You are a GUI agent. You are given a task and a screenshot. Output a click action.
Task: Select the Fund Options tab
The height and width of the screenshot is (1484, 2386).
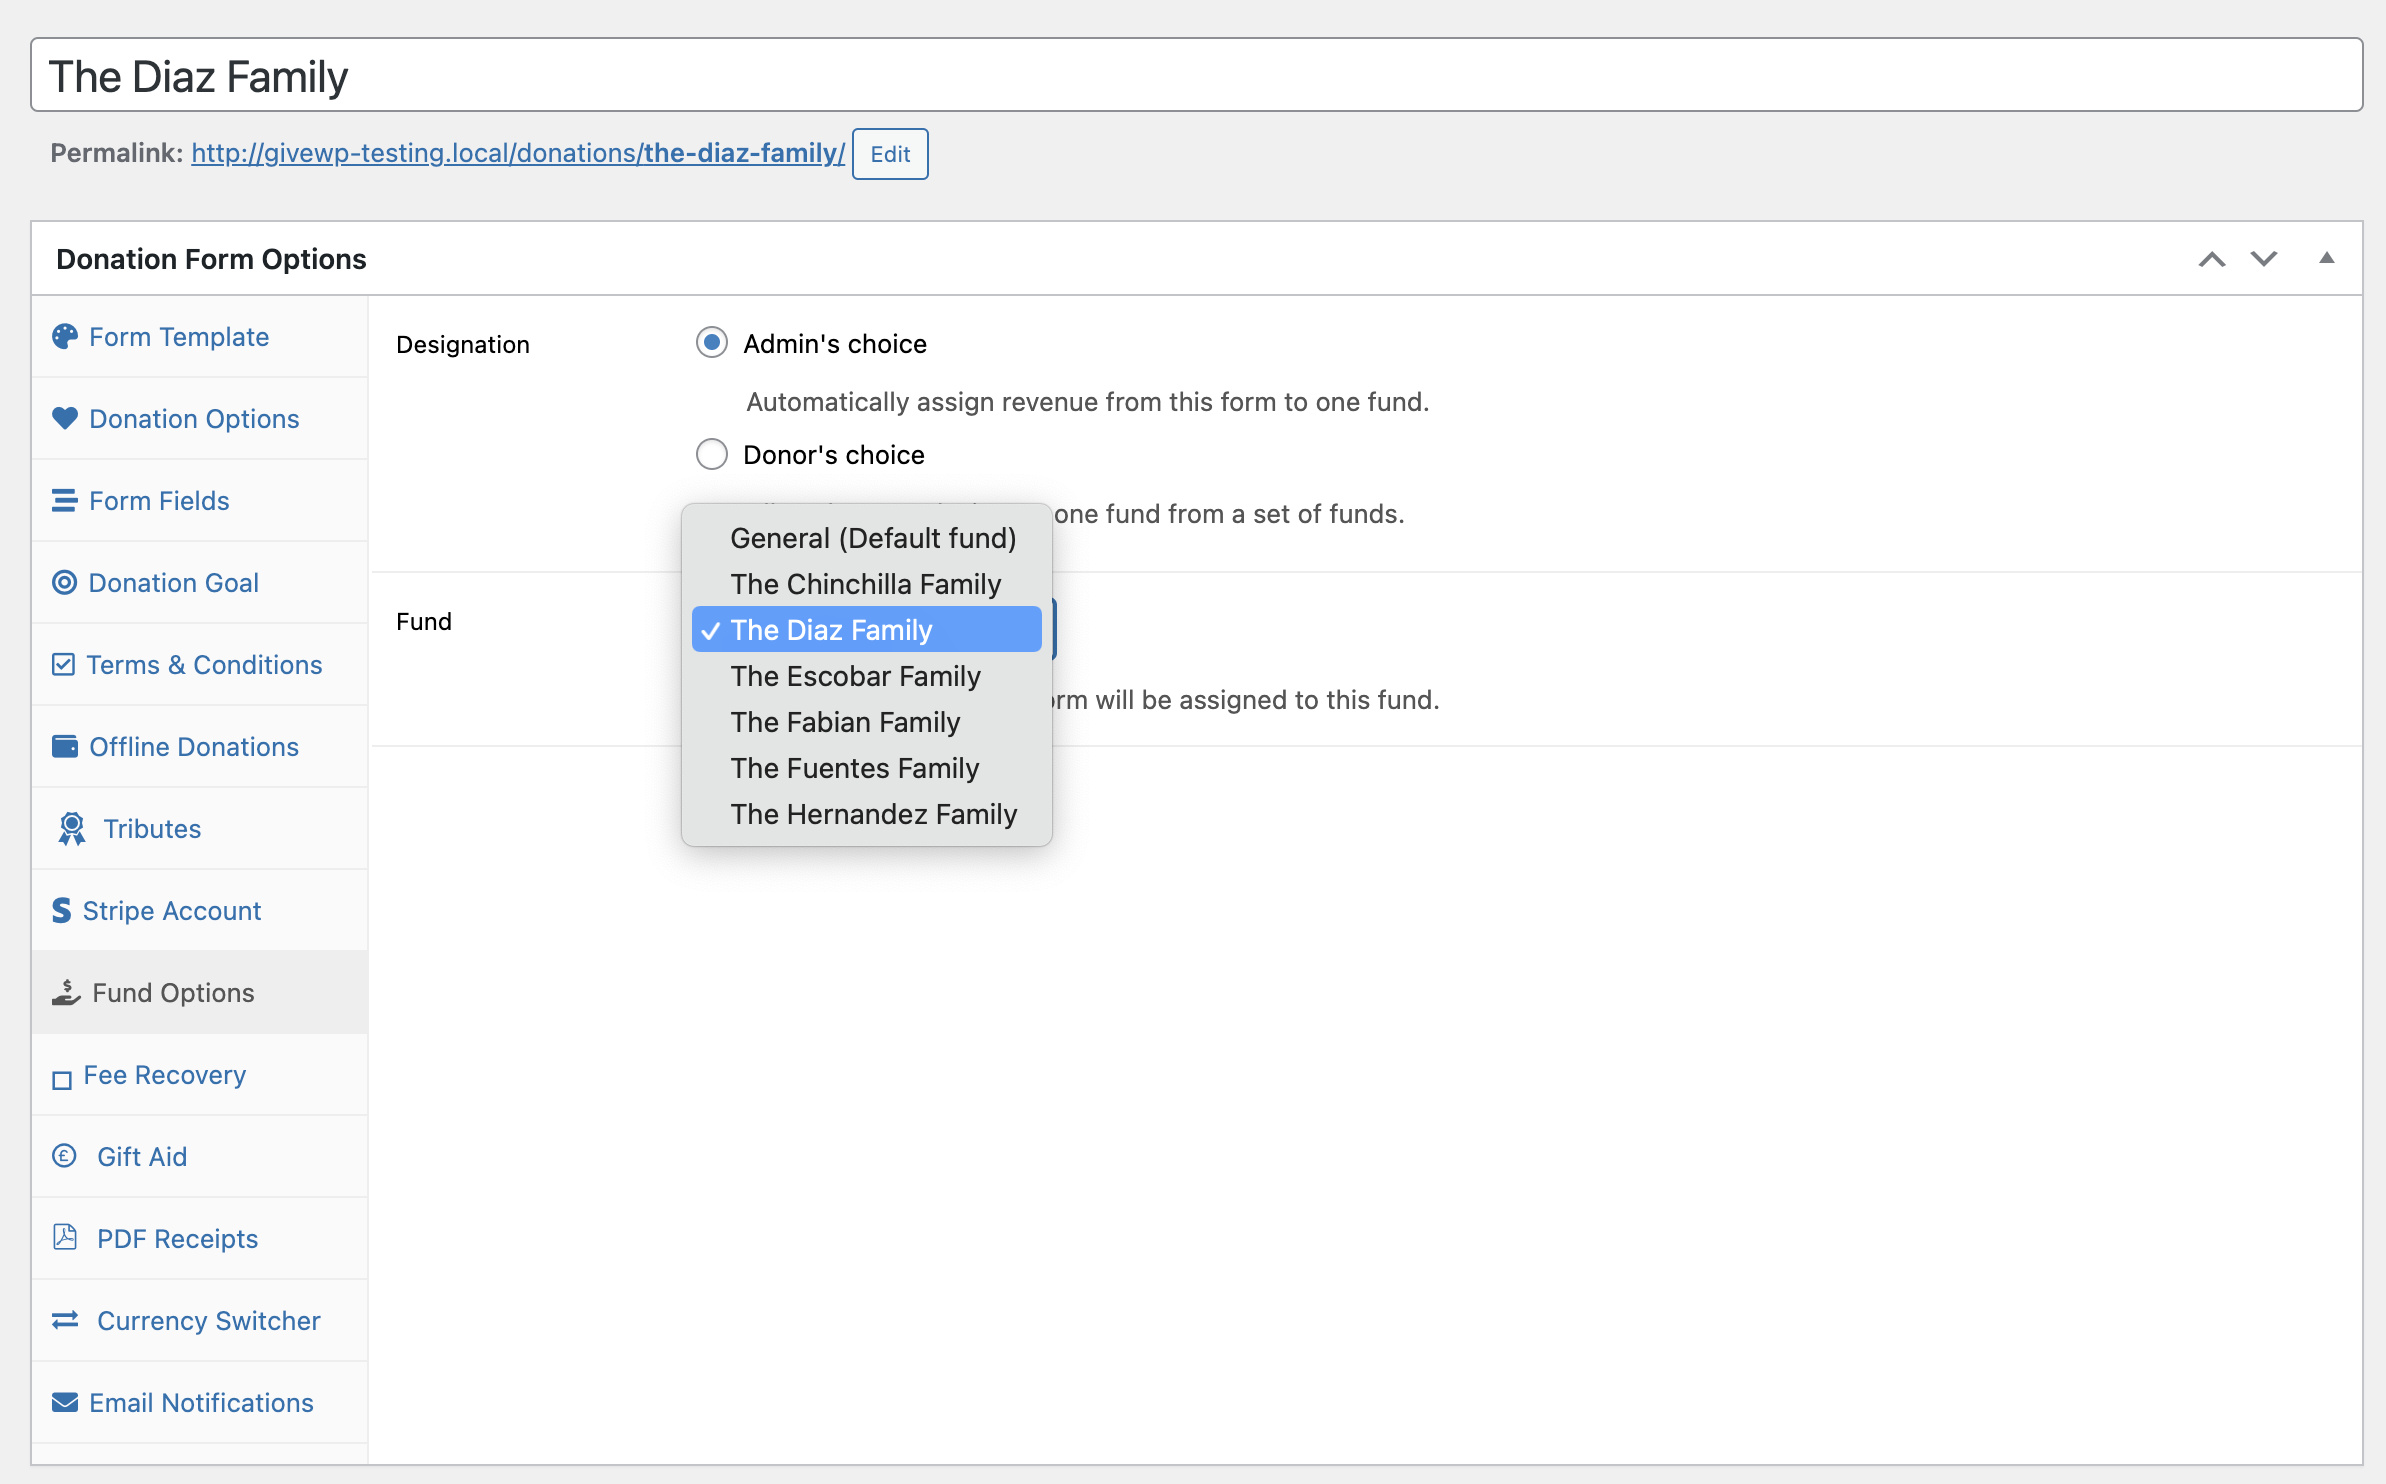[200, 993]
